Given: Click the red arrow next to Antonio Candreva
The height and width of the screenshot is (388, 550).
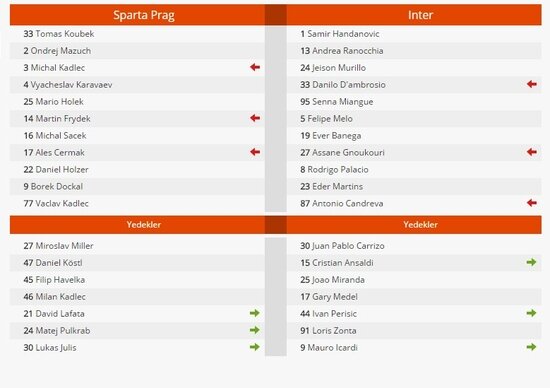Looking at the screenshot, I should coord(532,203).
